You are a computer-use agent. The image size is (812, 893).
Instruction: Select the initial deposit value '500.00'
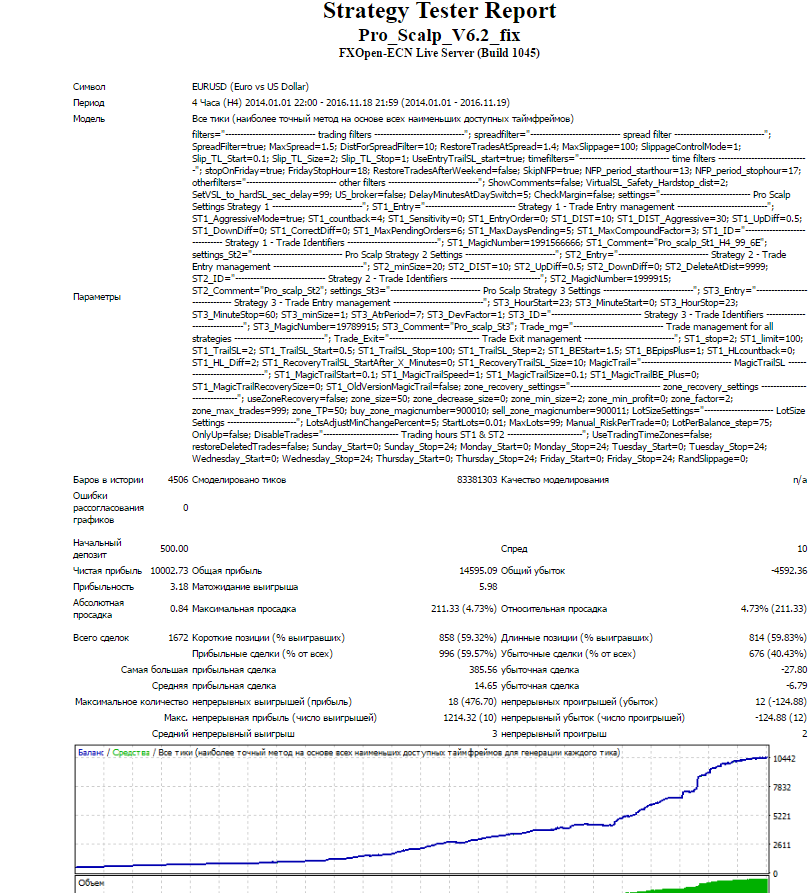point(174,549)
